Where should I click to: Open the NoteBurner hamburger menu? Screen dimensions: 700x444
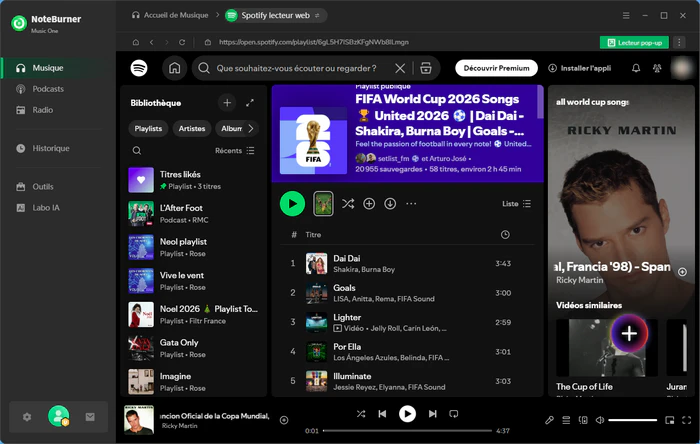point(626,16)
